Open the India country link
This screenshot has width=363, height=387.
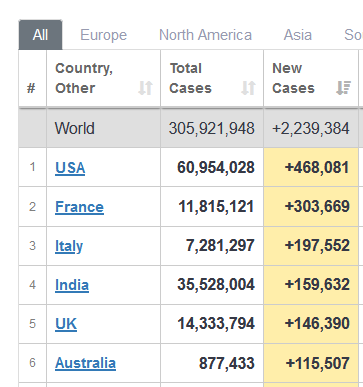click(72, 285)
